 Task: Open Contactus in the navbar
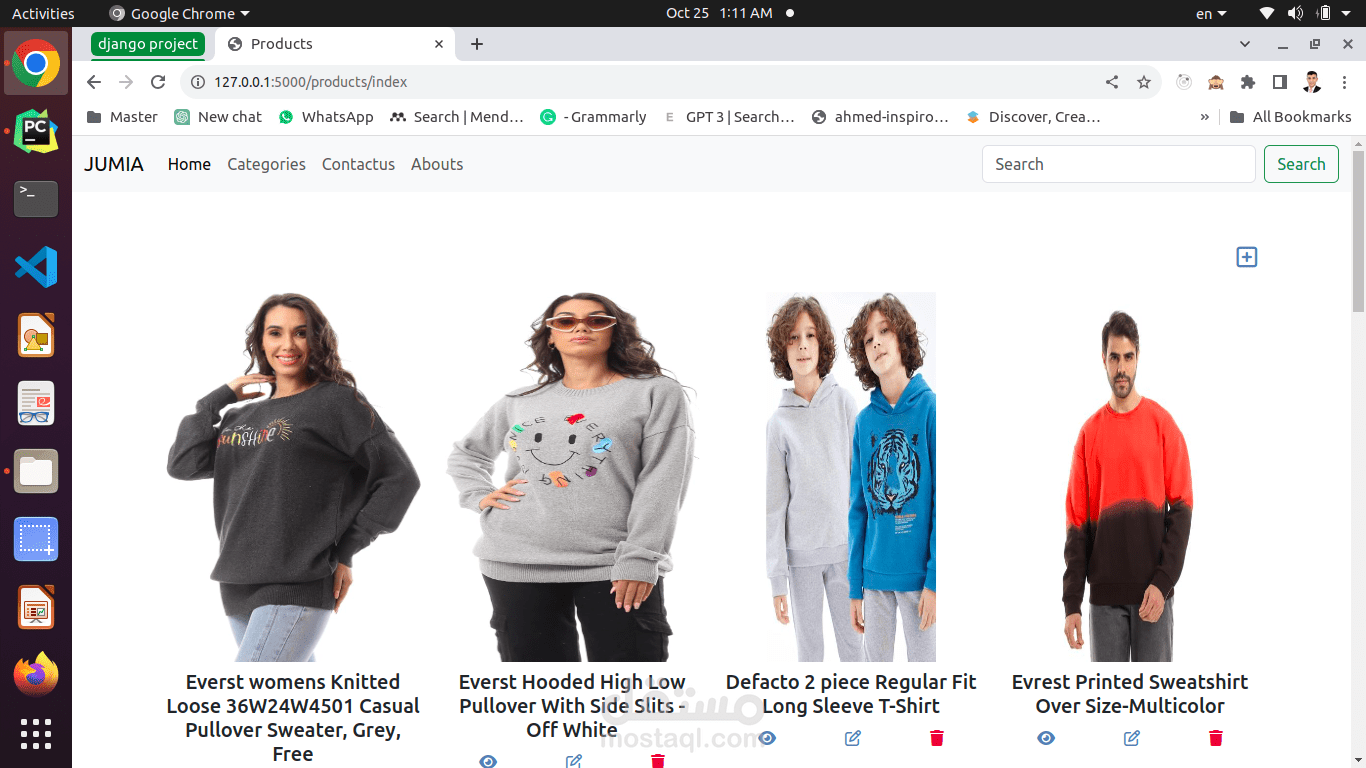pos(358,164)
